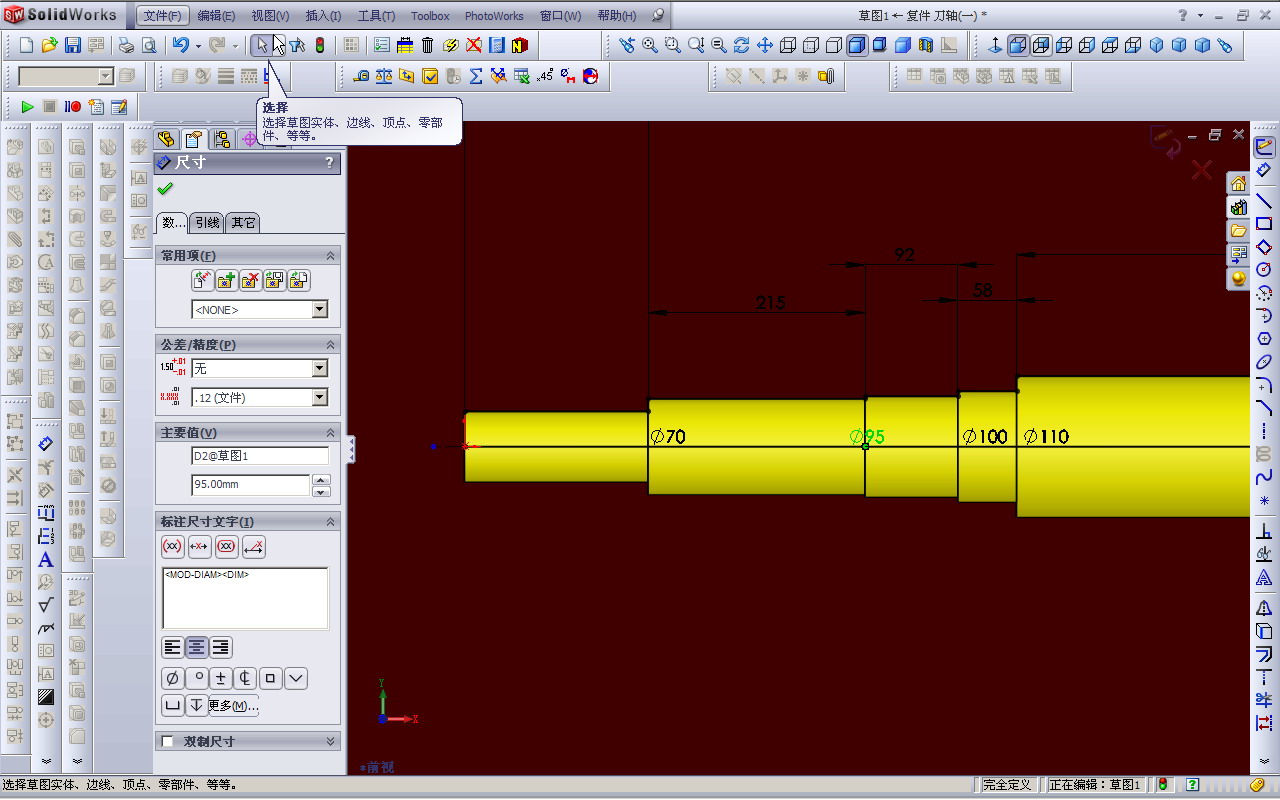
Task: Open the precision dropdown showing .12 (文件)
Action: pyautogui.click(x=320, y=398)
